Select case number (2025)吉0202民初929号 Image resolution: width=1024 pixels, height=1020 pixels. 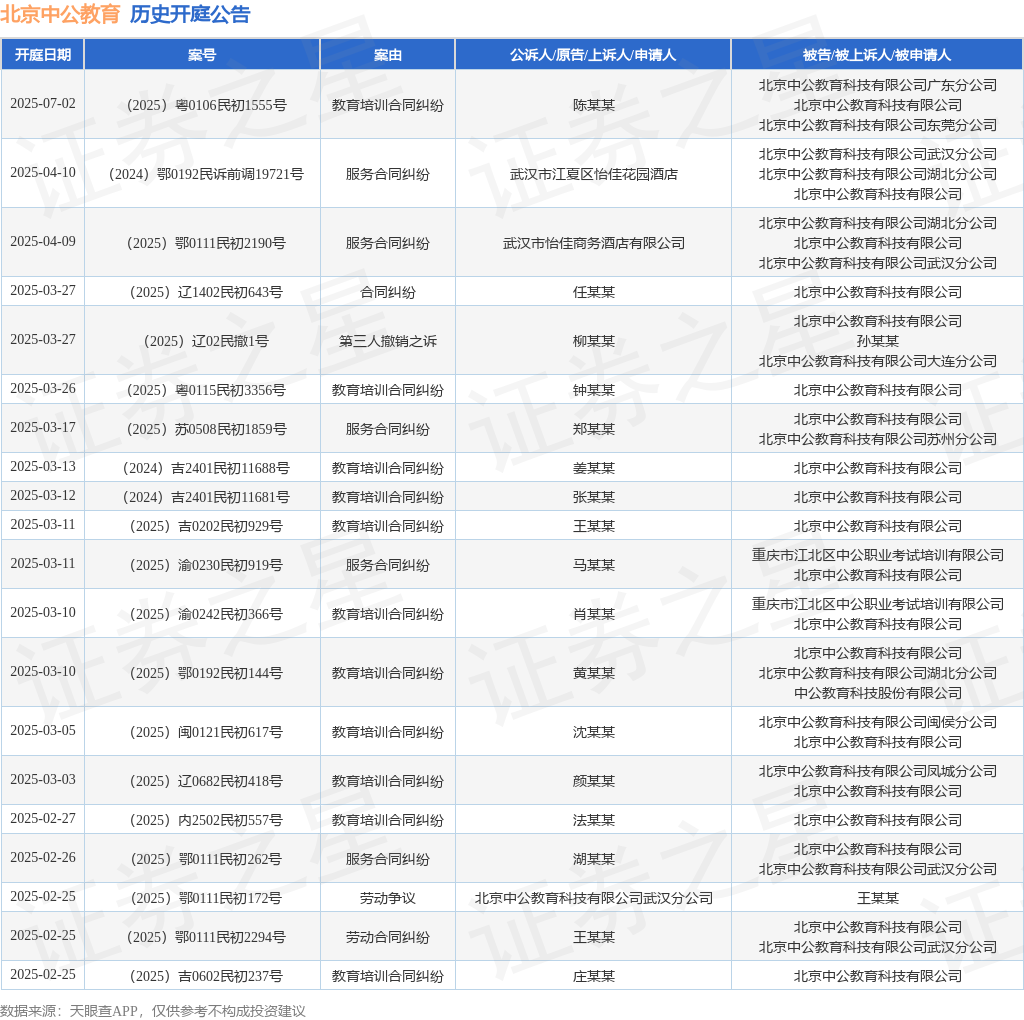pyautogui.click(x=206, y=526)
